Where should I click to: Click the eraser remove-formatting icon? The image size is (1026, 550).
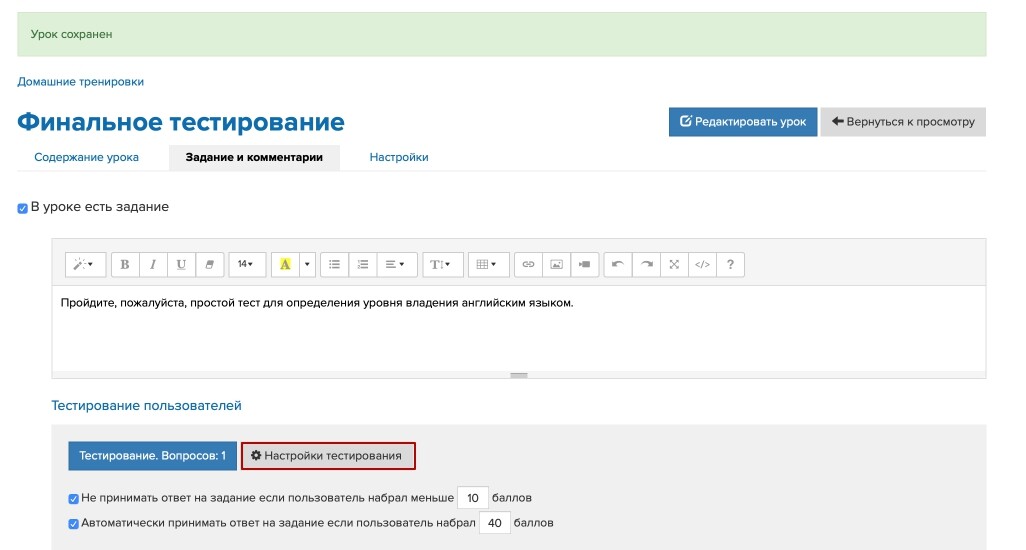[209, 264]
